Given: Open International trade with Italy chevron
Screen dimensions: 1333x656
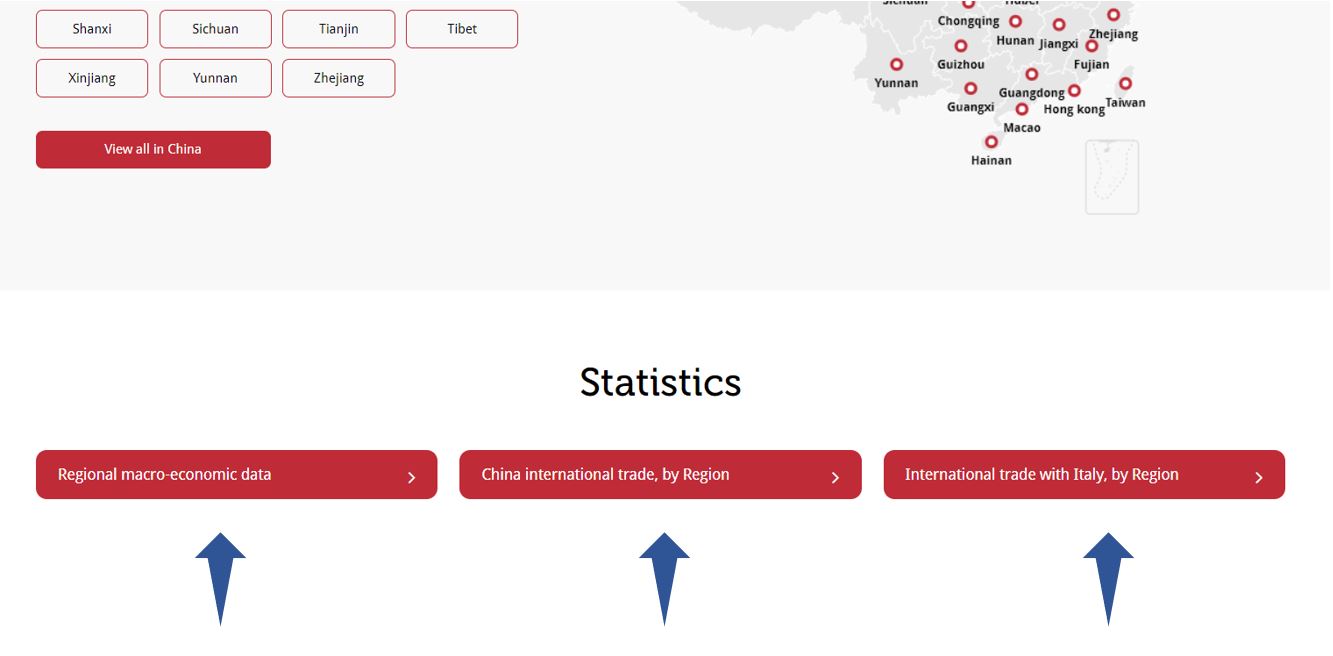Looking at the screenshot, I should tap(1258, 478).
